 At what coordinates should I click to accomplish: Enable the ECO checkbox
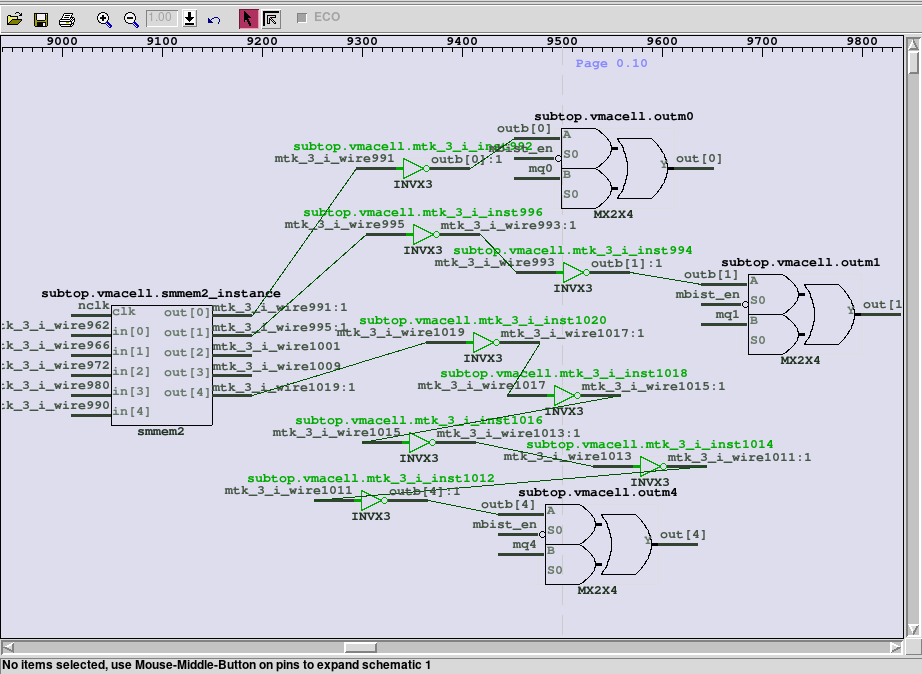tap(302, 18)
